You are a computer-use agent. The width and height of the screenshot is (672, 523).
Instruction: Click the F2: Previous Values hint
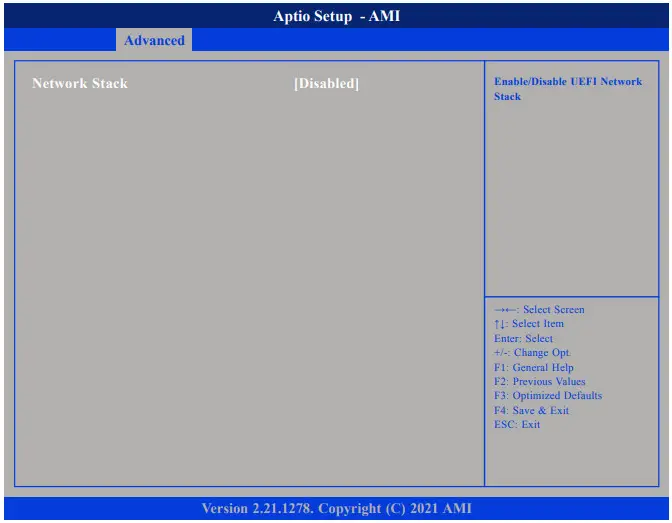(540, 381)
